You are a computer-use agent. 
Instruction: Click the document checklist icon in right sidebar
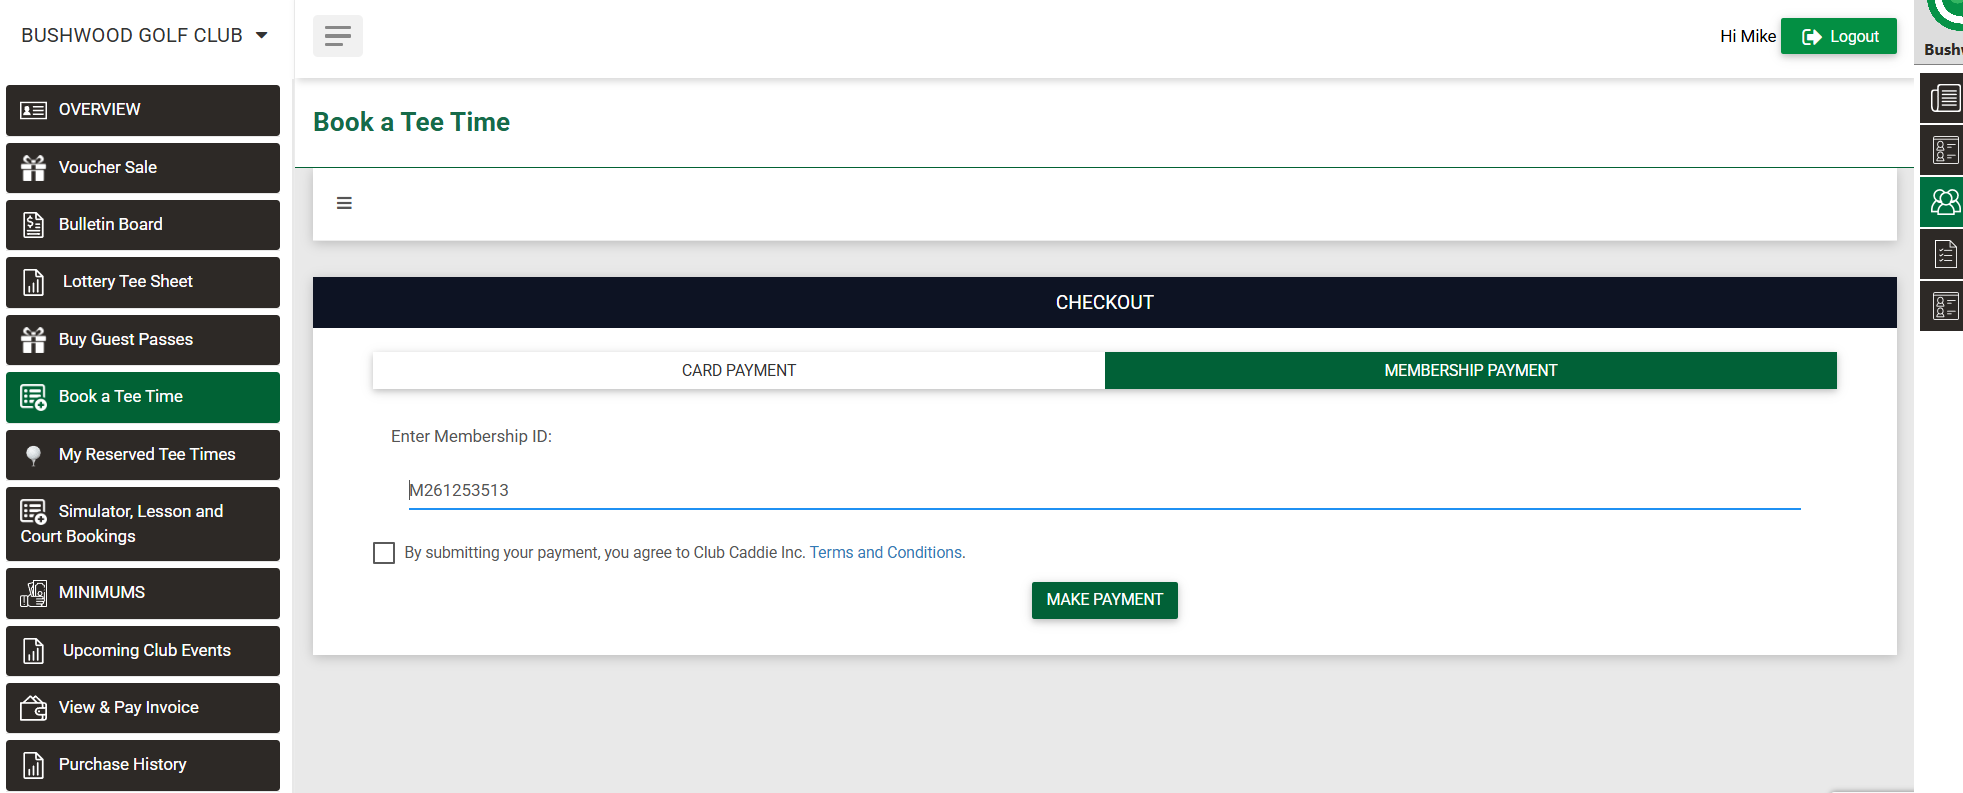coord(1944,254)
